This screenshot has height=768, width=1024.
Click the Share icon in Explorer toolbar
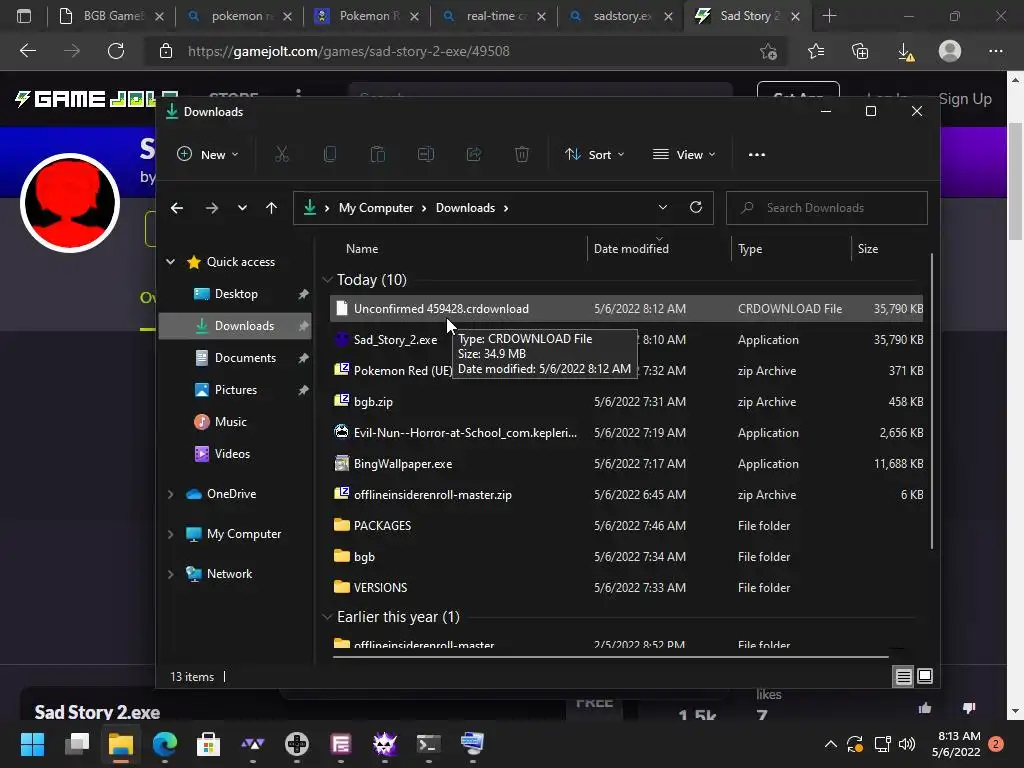474,155
